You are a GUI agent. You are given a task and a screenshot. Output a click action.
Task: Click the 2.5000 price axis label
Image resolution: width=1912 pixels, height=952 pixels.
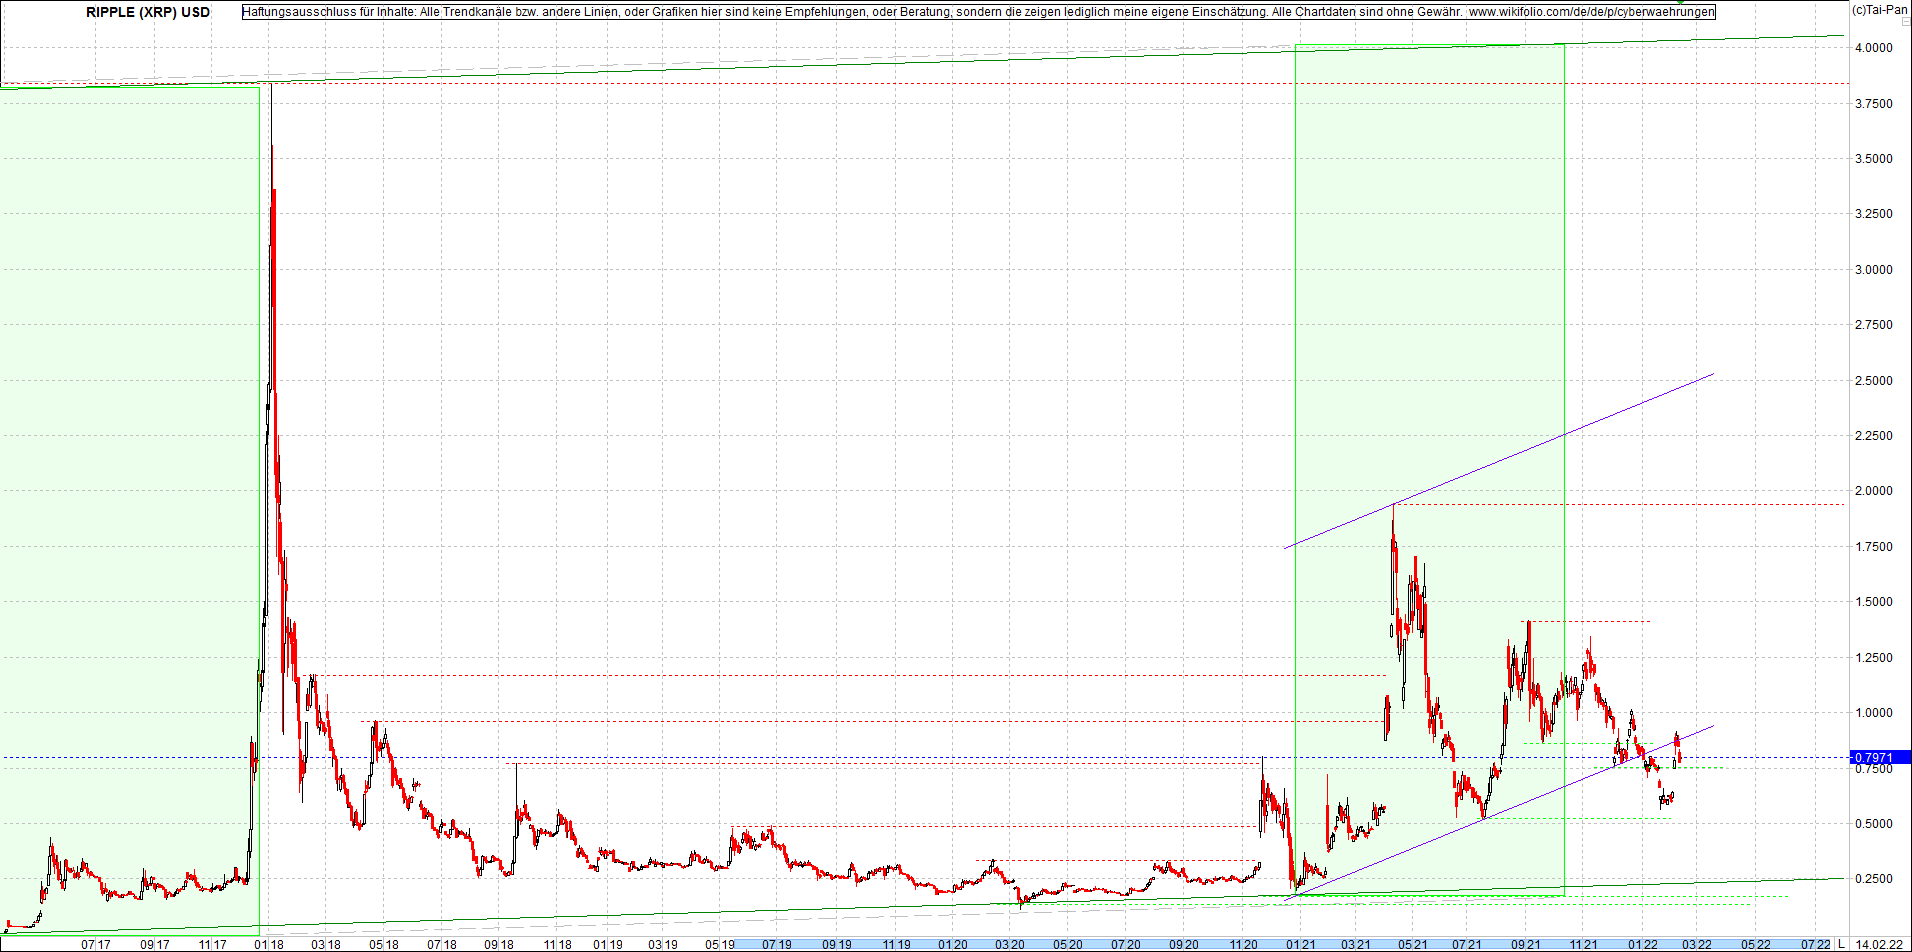coord(1874,381)
